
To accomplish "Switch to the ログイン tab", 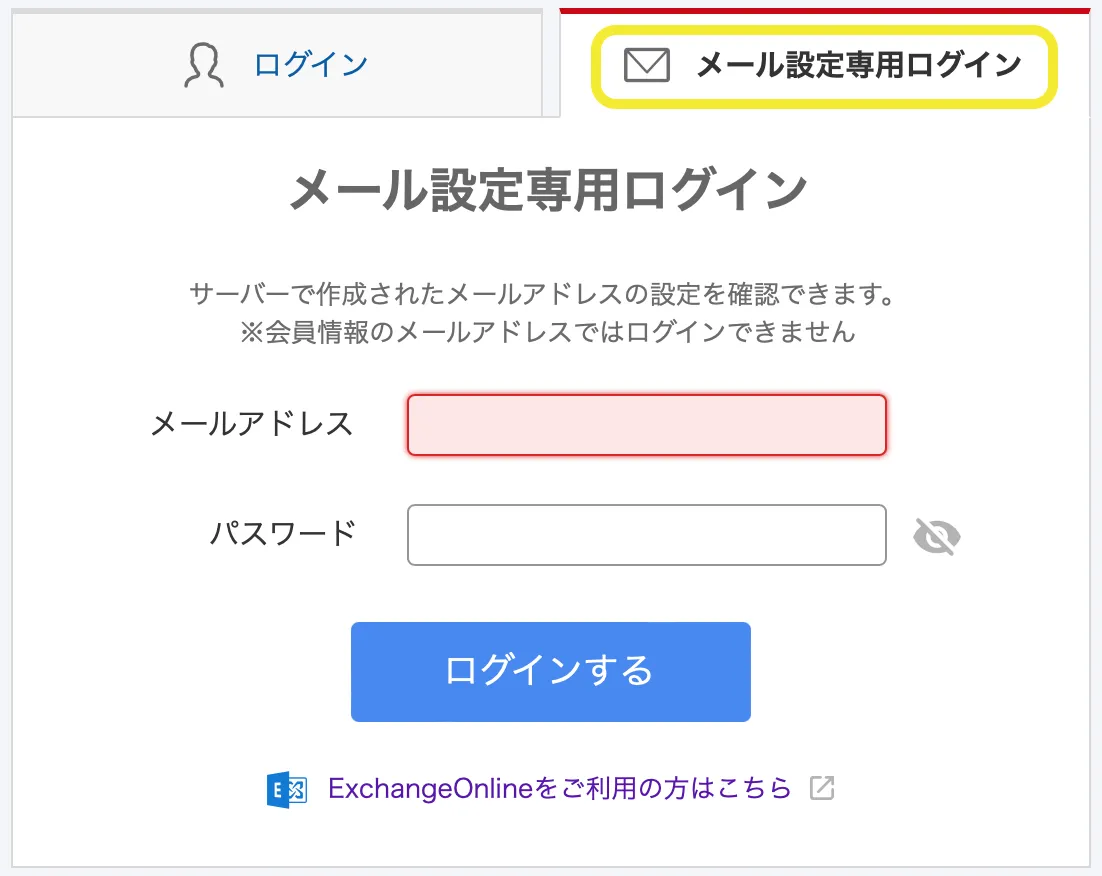I will tap(311, 66).
